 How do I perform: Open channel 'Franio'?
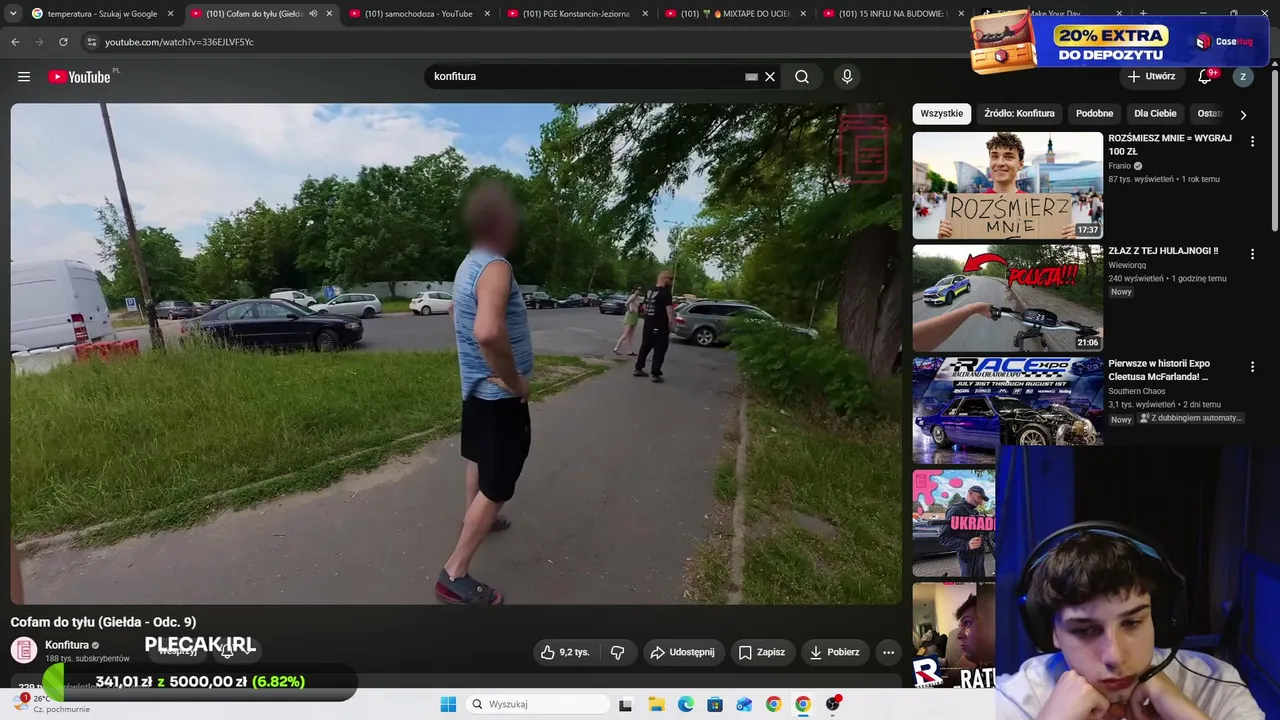point(1119,166)
